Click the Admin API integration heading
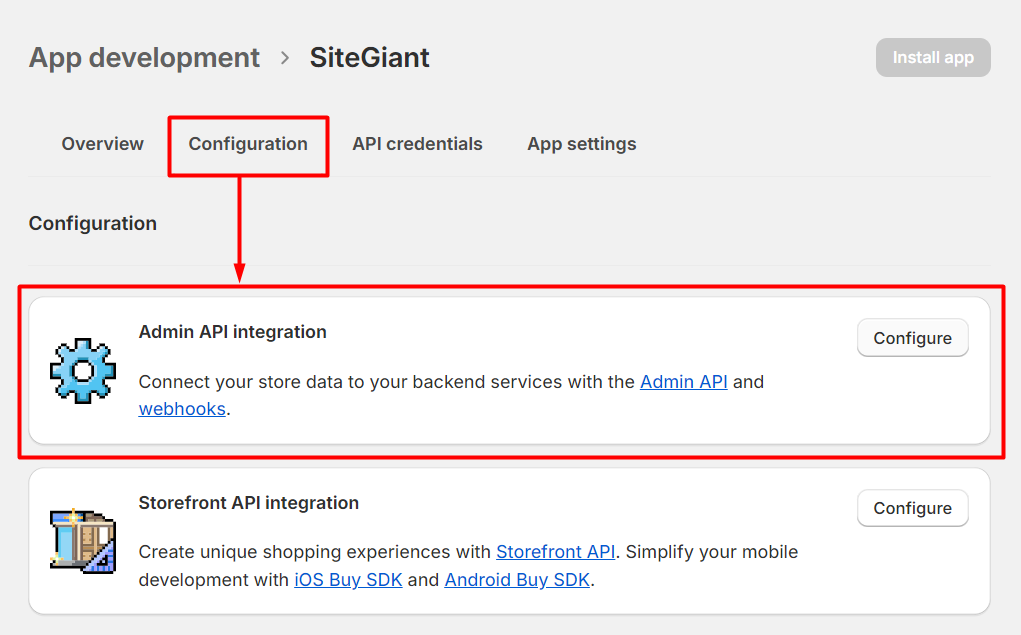This screenshot has width=1021, height=635. (x=232, y=332)
